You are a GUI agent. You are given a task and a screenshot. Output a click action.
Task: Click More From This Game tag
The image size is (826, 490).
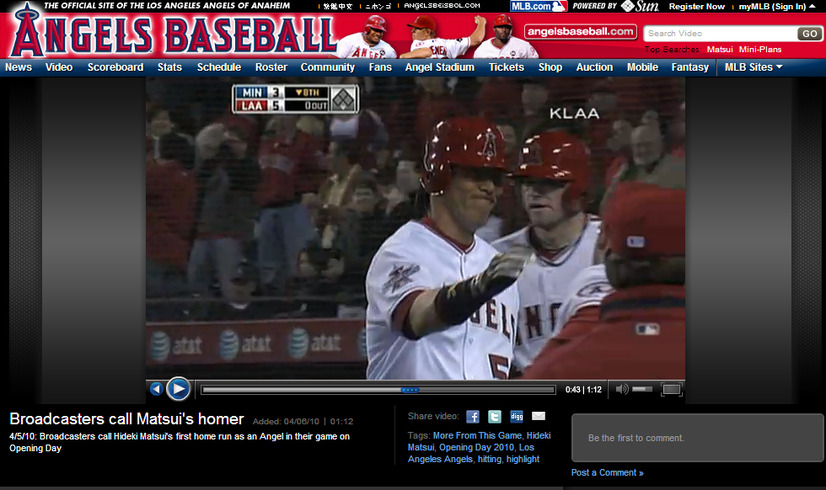click(x=477, y=436)
